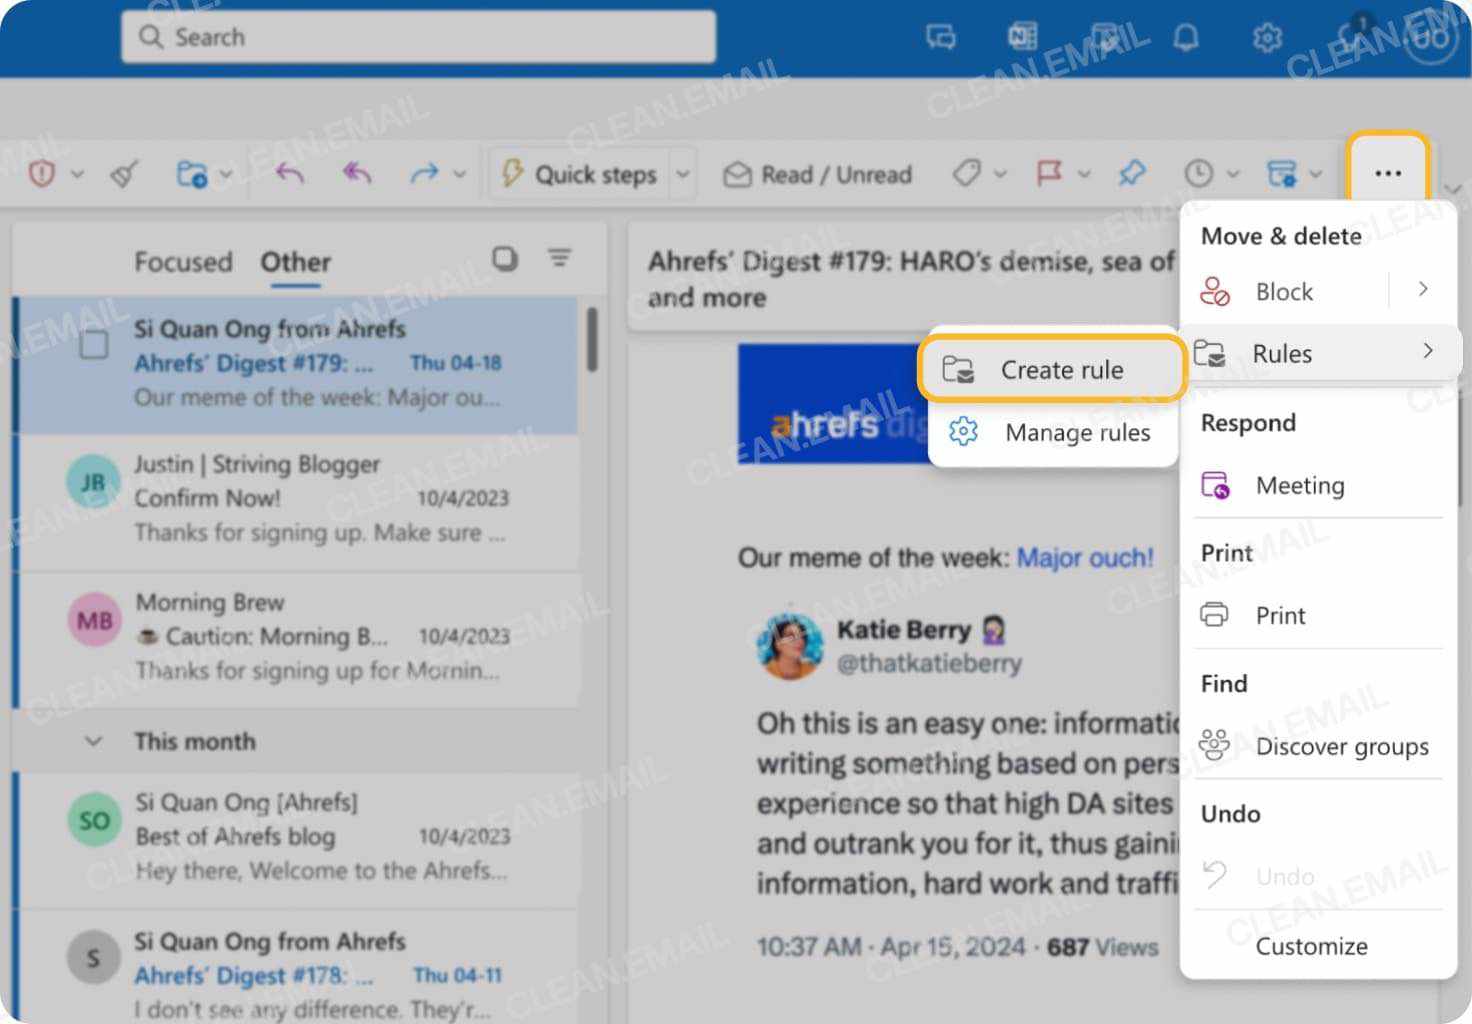The height and width of the screenshot is (1024, 1472).
Task: Click Create rule
Action: click(1062, 369)
